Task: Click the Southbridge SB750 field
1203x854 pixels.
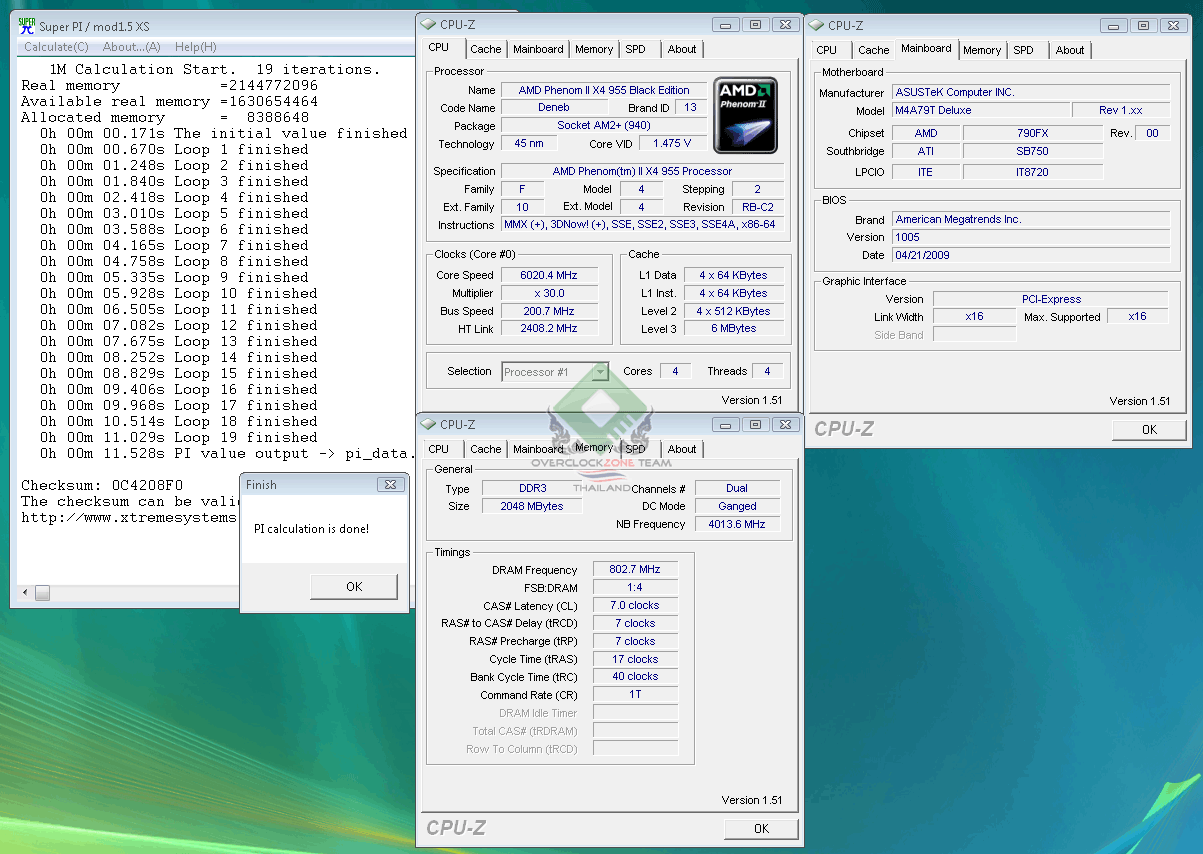Action: (1032, 151)
